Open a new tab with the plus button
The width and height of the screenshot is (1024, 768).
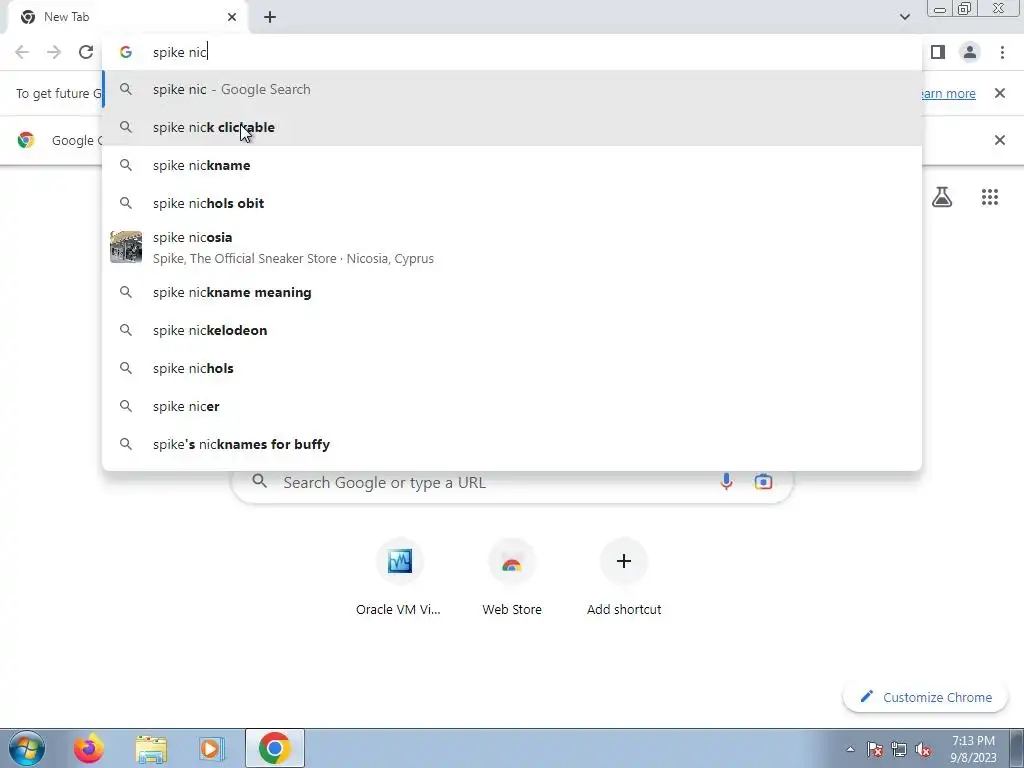pos(270,17)
